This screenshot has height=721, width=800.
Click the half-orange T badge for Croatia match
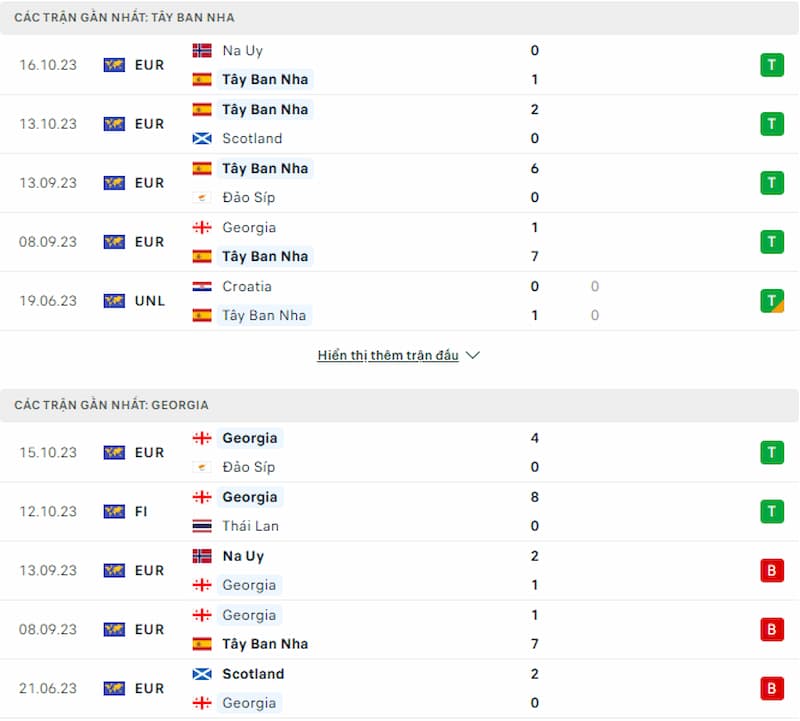771,301
